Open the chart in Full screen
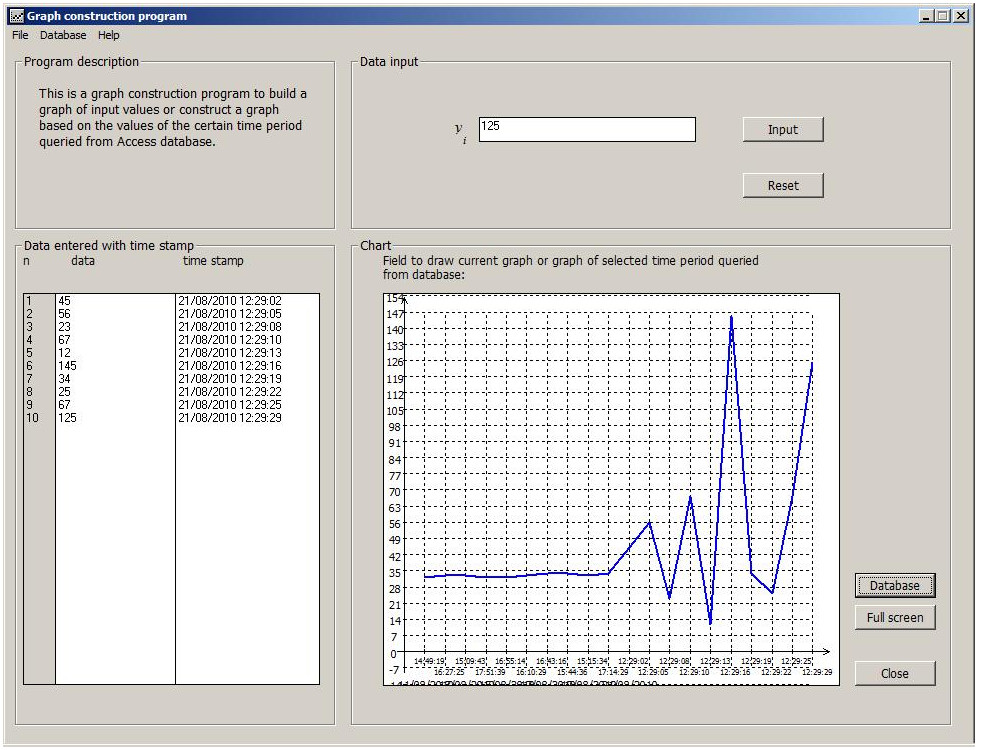Screen dimensions: 983x750 [895, 617]
